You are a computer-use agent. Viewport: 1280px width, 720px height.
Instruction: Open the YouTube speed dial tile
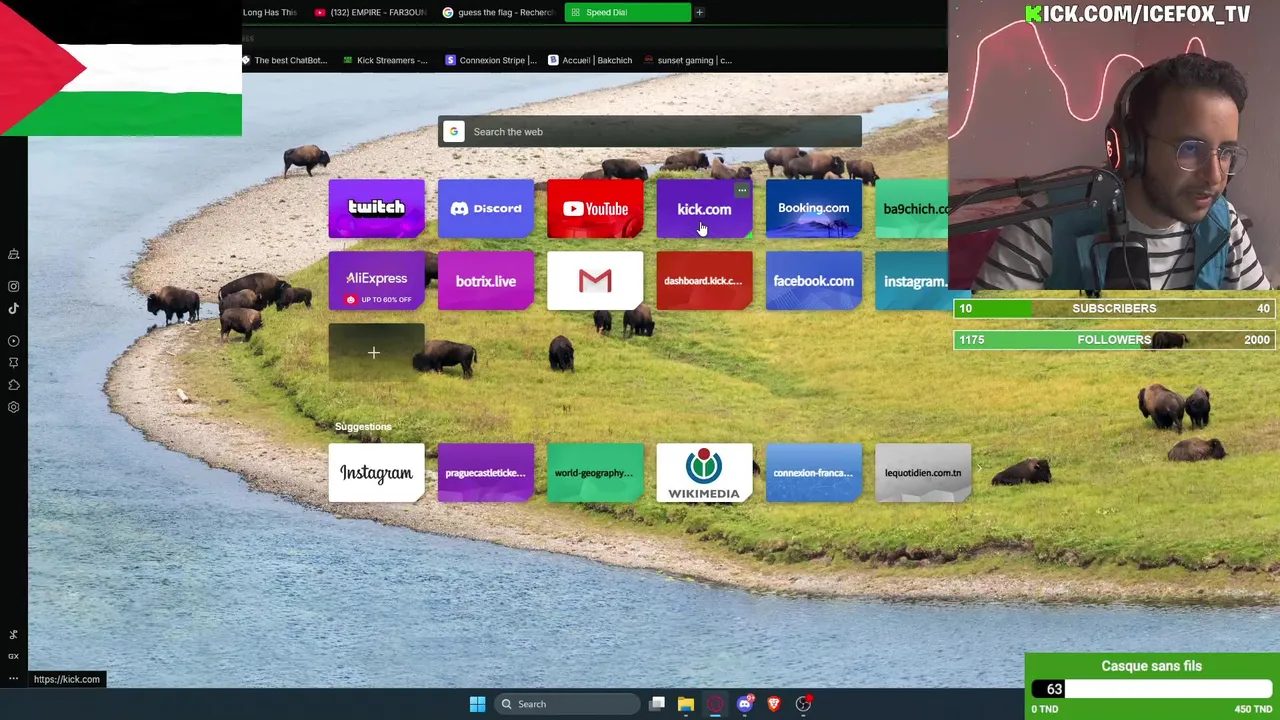click(595, 209)
